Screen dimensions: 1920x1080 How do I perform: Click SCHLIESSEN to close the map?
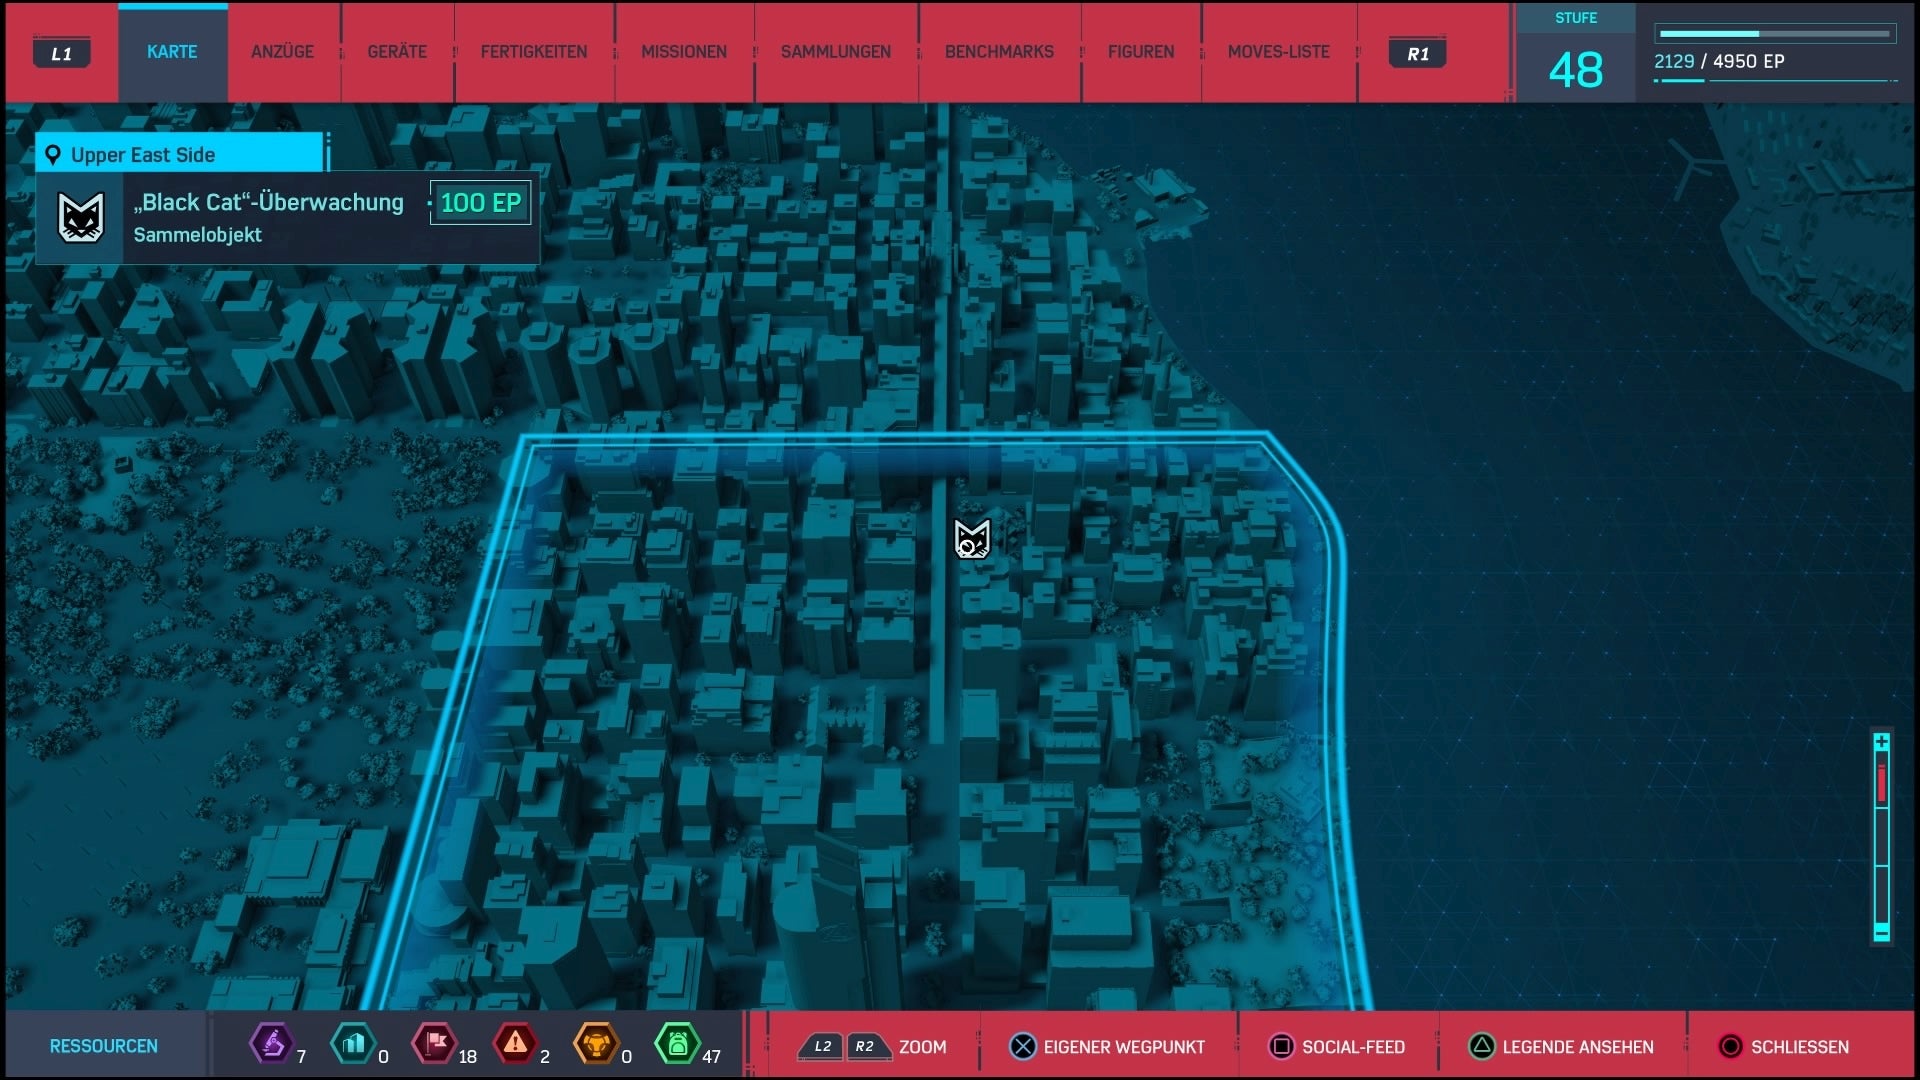(1800, 1047)
